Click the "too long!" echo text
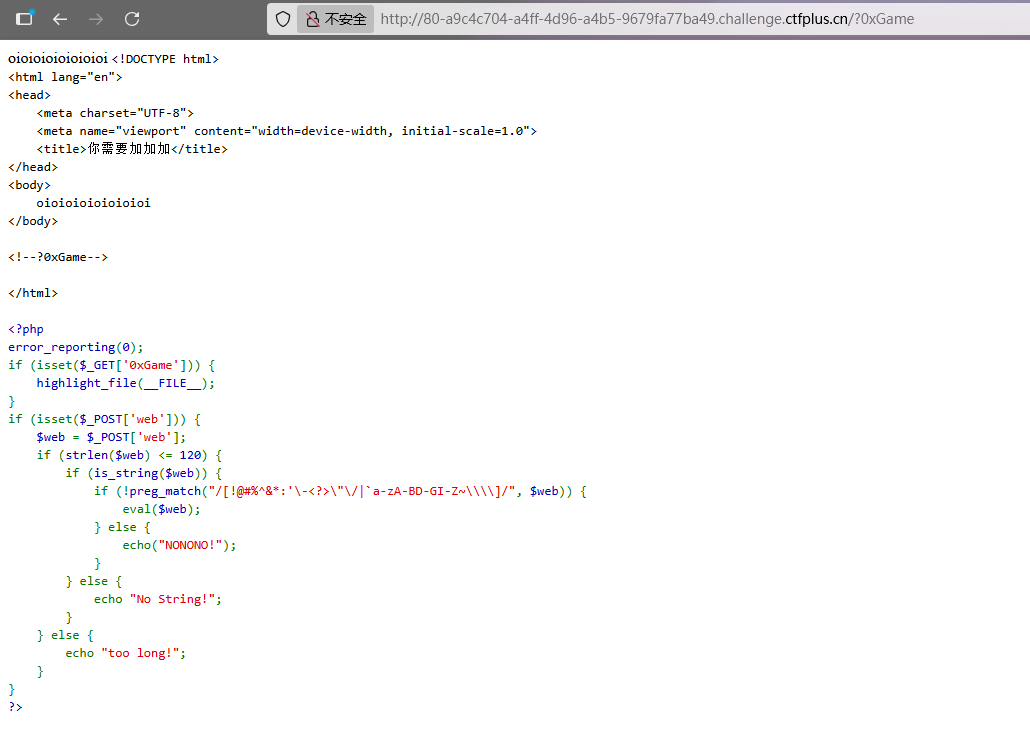The image size is (1030, 744). [142, 653]
